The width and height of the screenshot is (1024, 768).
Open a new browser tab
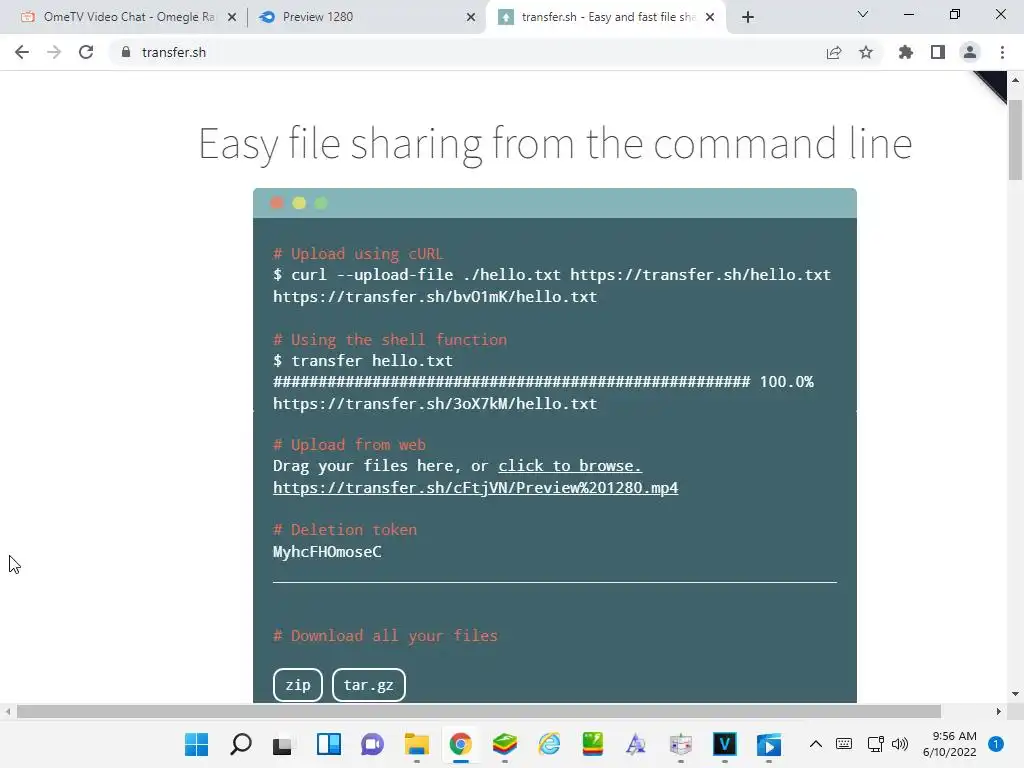pyautogui.click(x=748, y=17)
